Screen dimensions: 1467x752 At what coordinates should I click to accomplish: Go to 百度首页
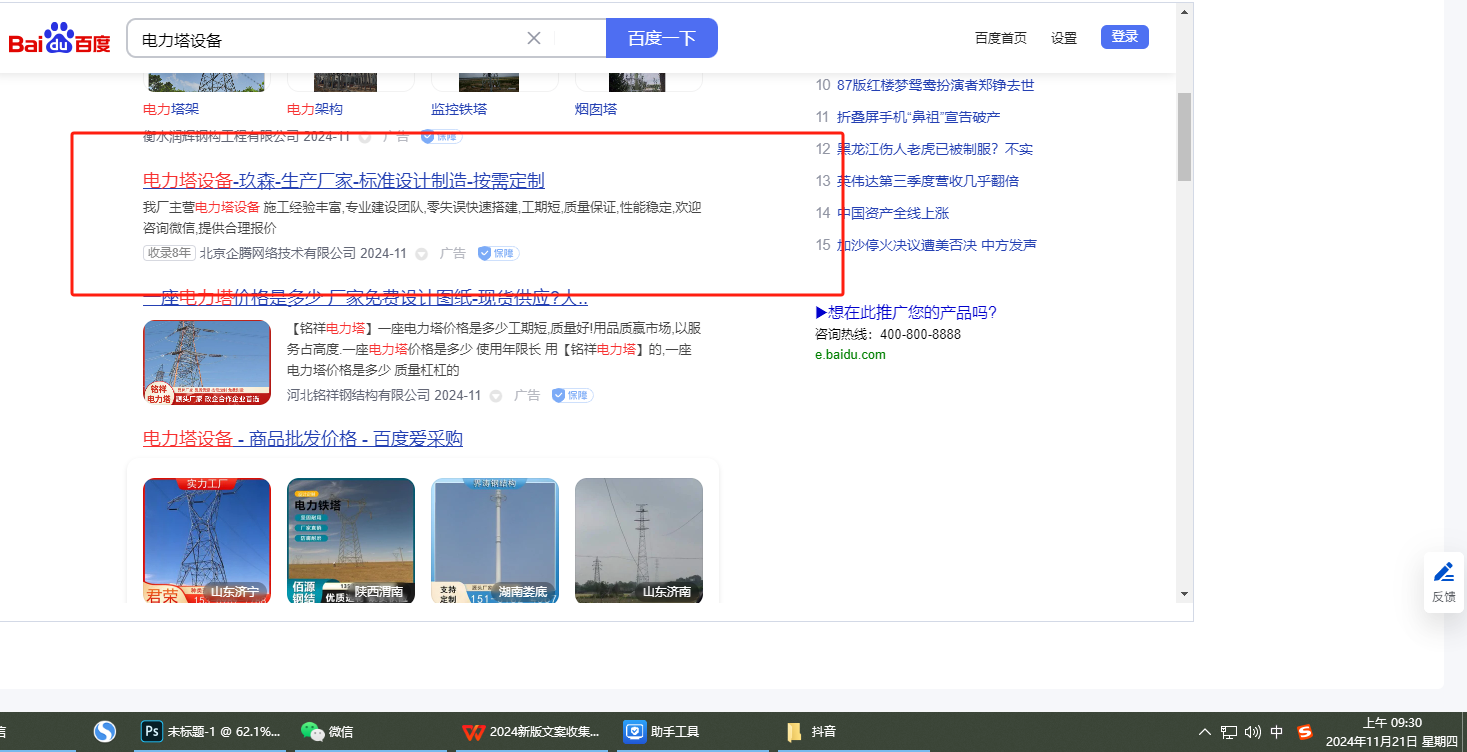coord(1001,38)
